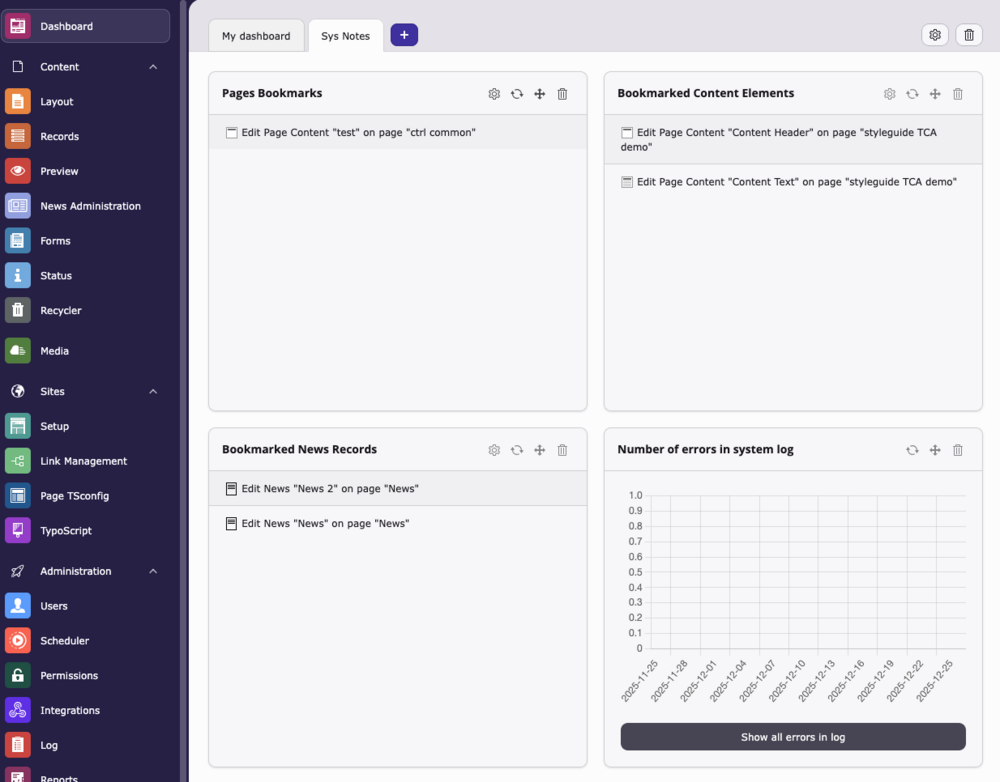This screenshot has width=1000, height=782.
Task: Go to Permissions menu item label
Action: click(69, 675)
